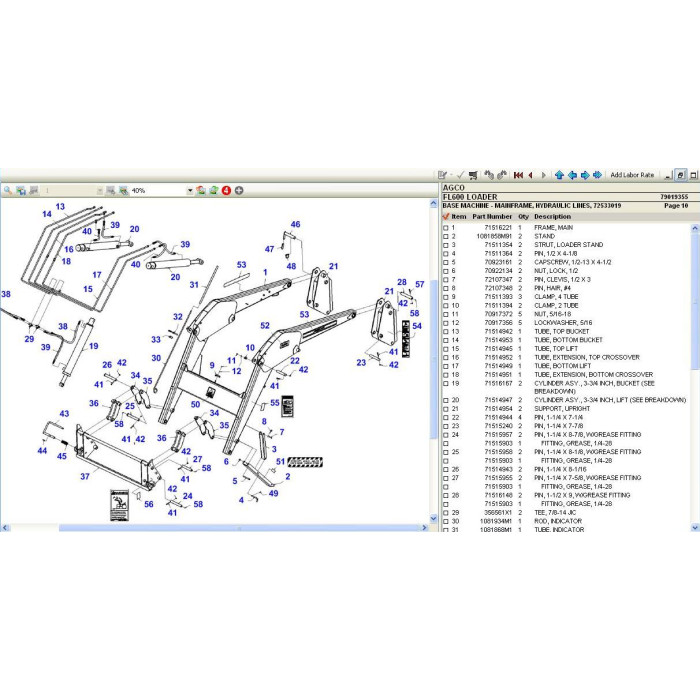The height and width of the screenshot is (700, 700).
Task: Click the first hands icon in top toolbar
Action: [489, 175]
